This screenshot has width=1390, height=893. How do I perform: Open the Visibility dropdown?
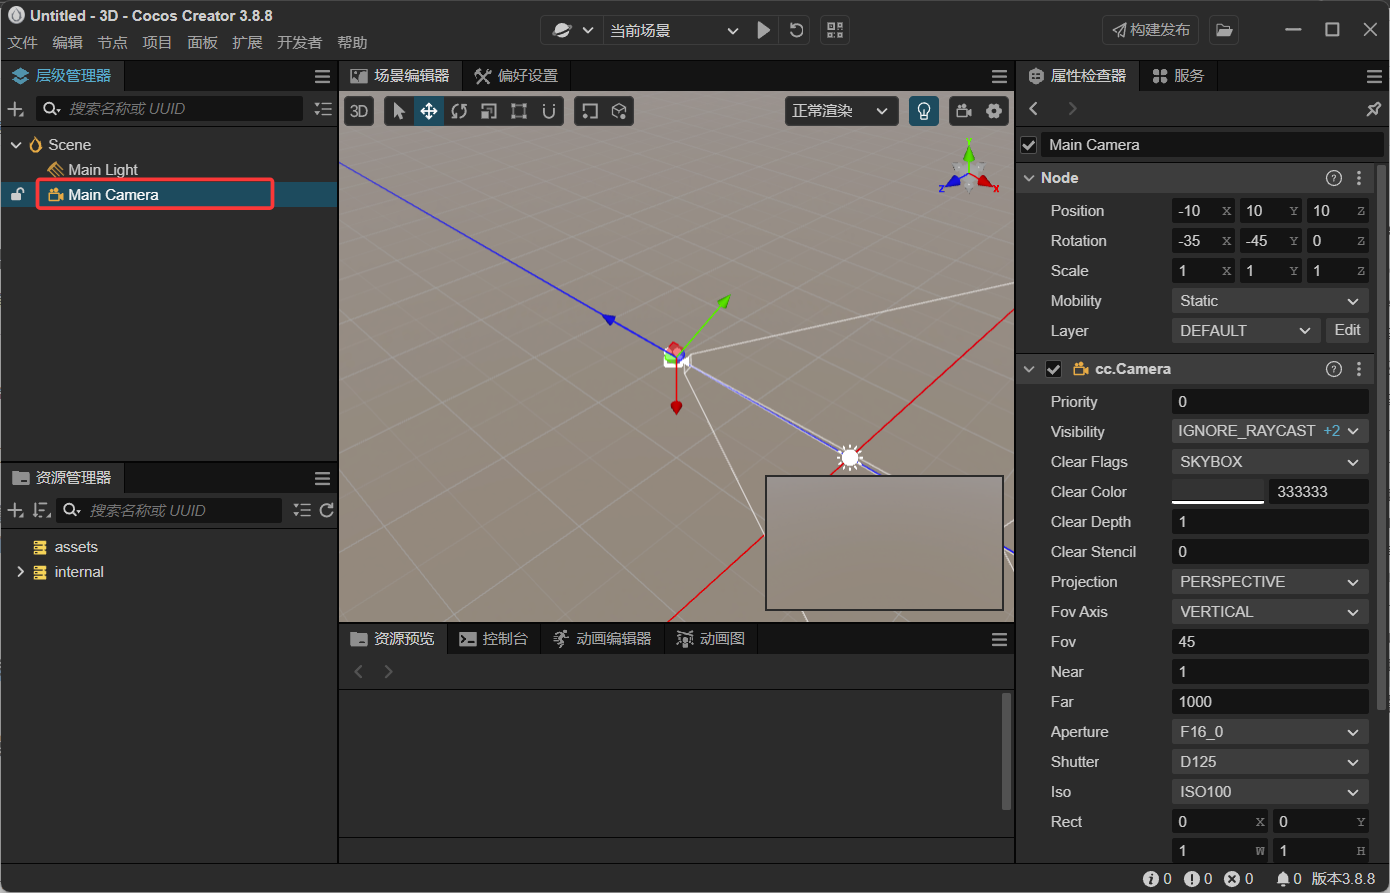[x=1270, y=431]
